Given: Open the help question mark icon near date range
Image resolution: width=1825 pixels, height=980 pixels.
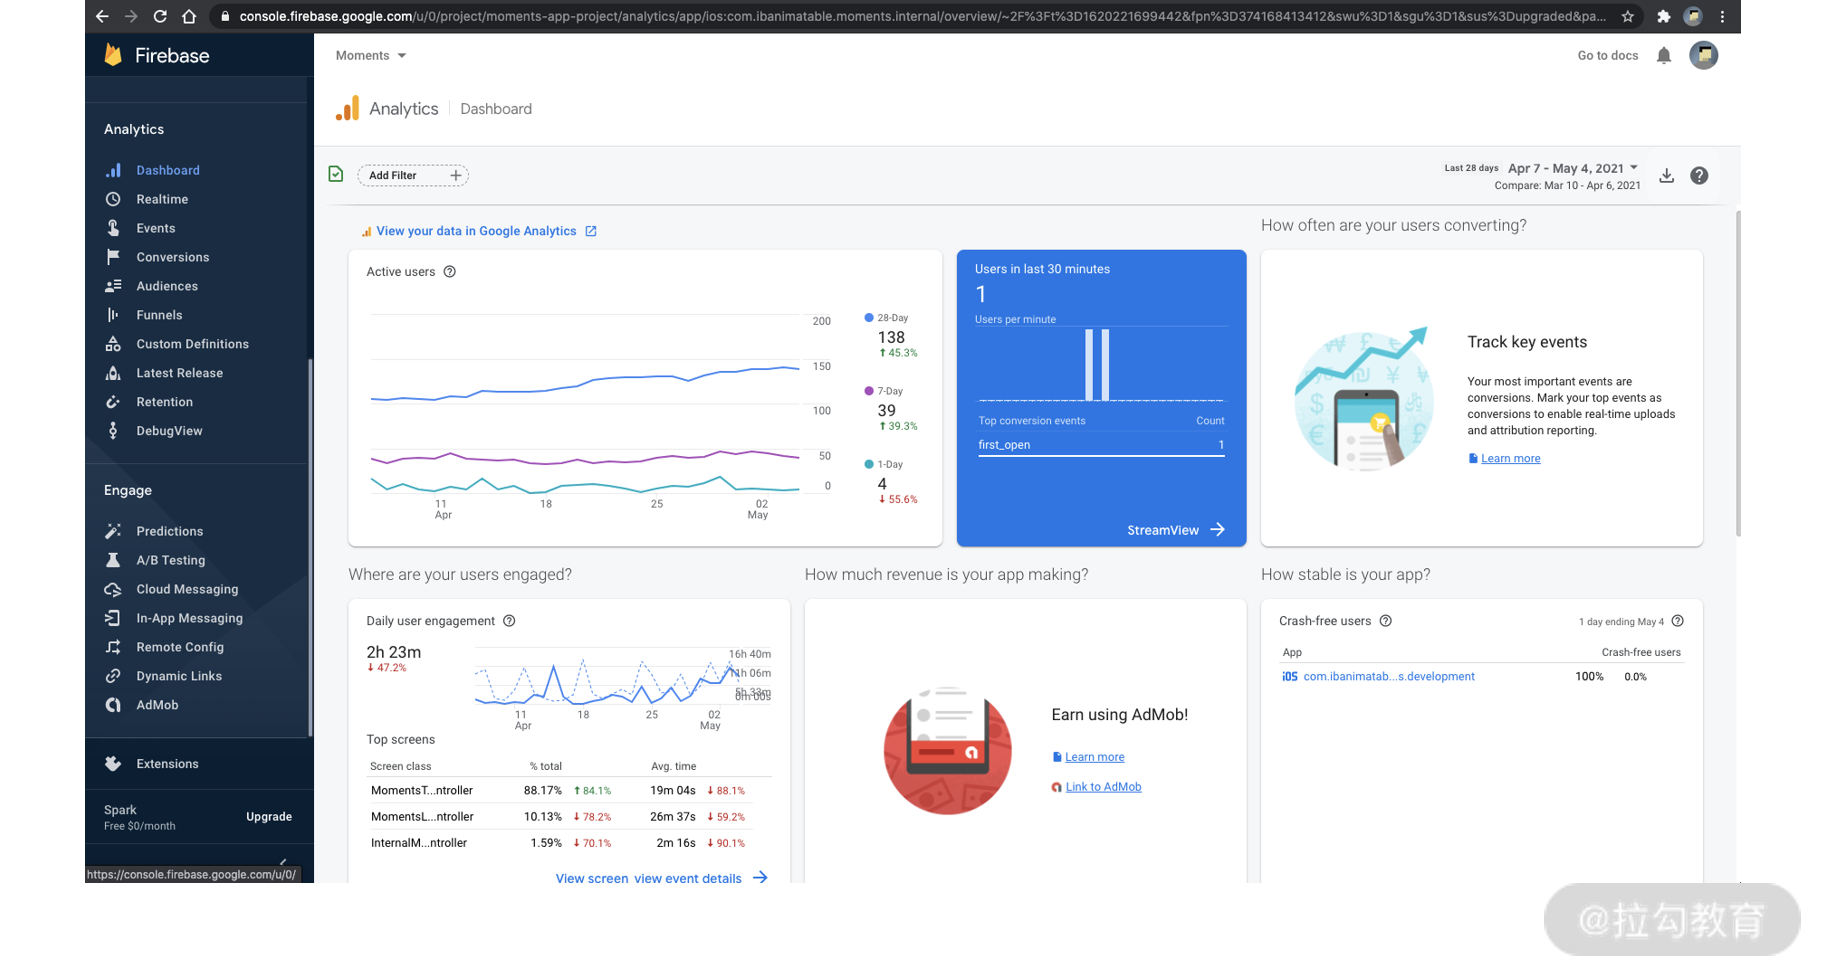Looking at the screenshot, I should point(1699,176).
